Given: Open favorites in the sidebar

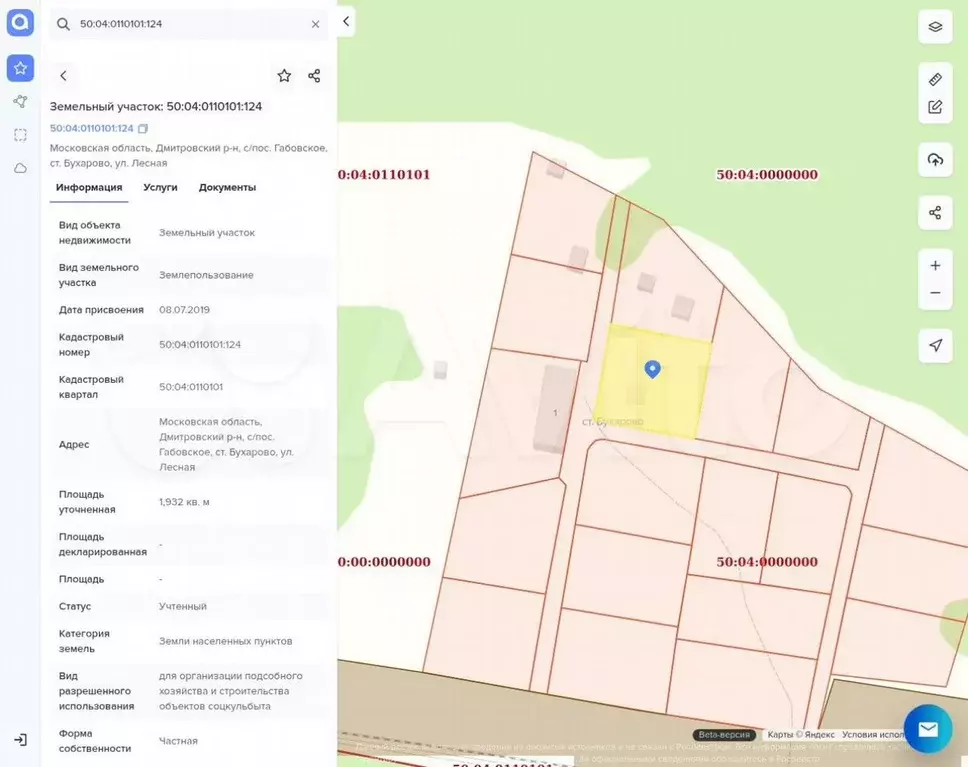Looking at the screenshot, I should coord(20,68).
